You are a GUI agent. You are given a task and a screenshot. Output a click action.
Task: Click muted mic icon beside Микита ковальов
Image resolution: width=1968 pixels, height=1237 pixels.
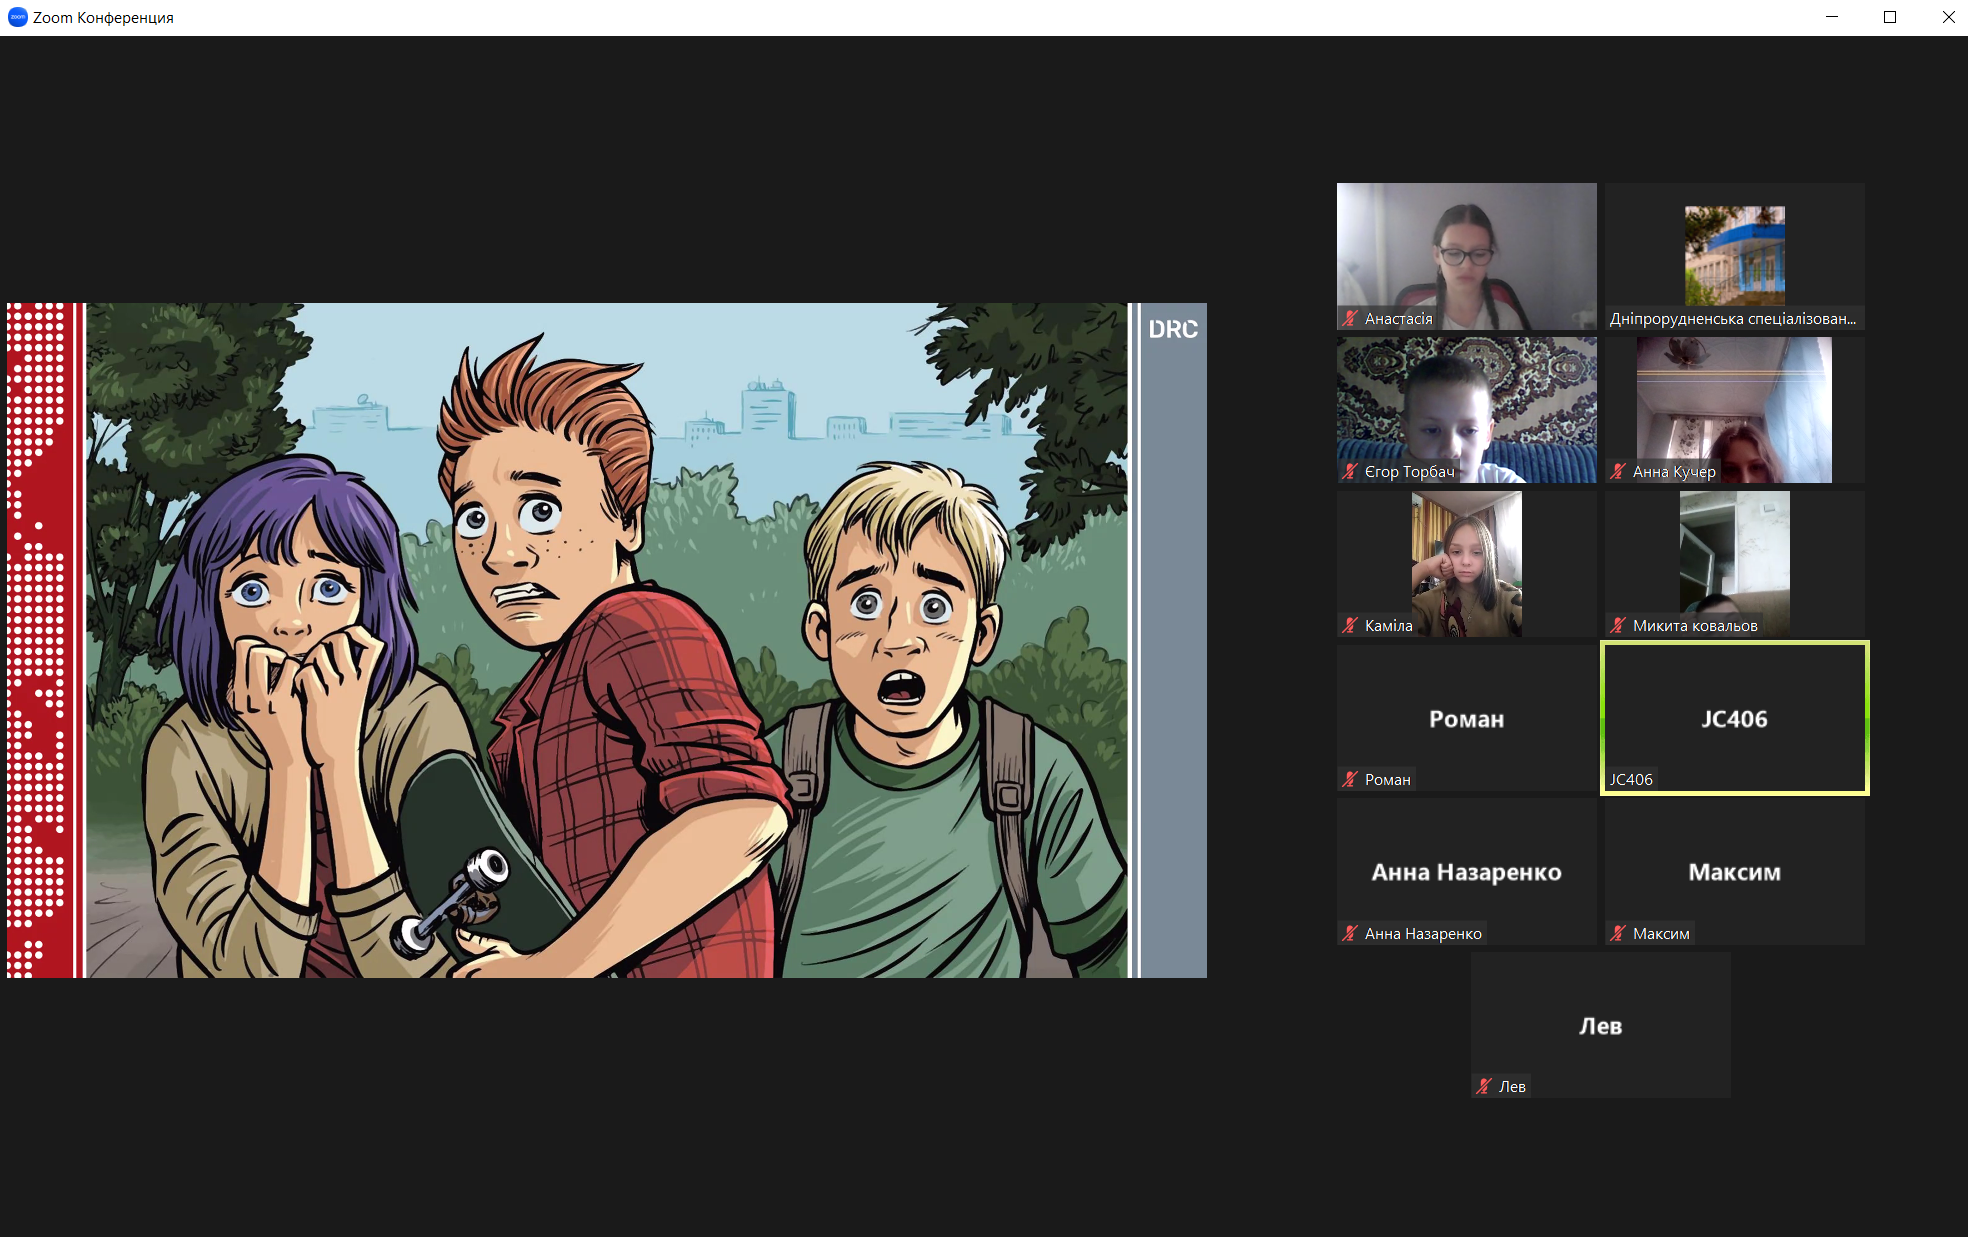[1618, 626]
